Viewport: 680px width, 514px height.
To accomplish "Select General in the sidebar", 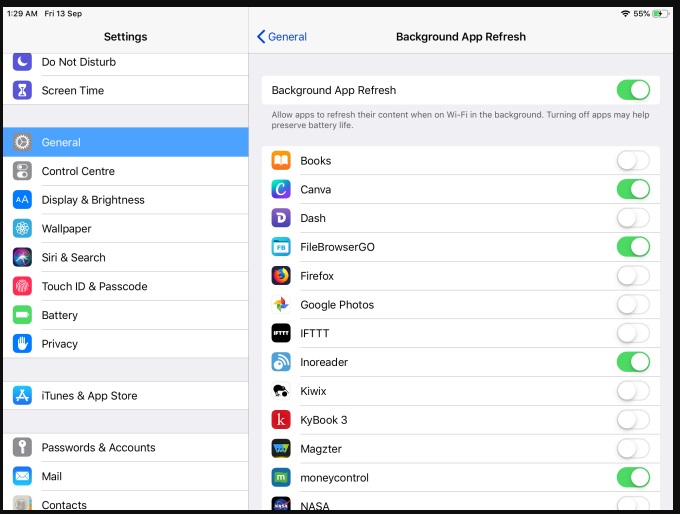I will click(x=126, y=142).
